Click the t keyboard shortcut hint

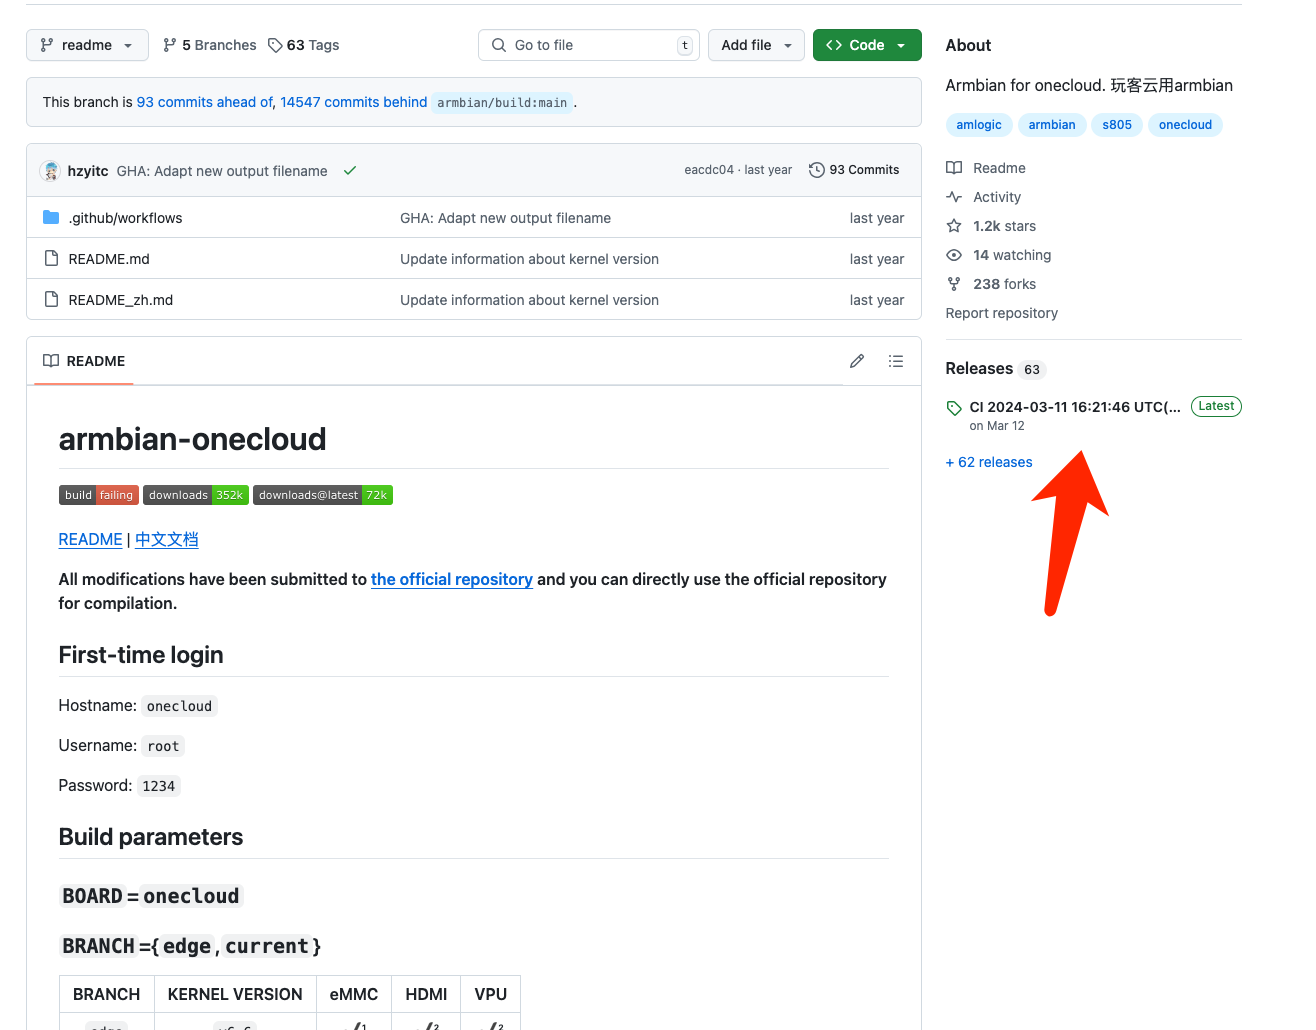685,45
